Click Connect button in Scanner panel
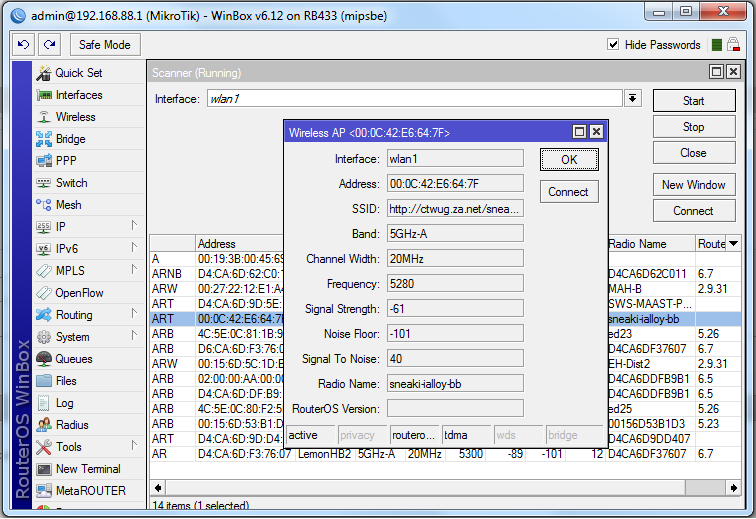756x519 pixels. pyautogui.click(x=694, y=211)
